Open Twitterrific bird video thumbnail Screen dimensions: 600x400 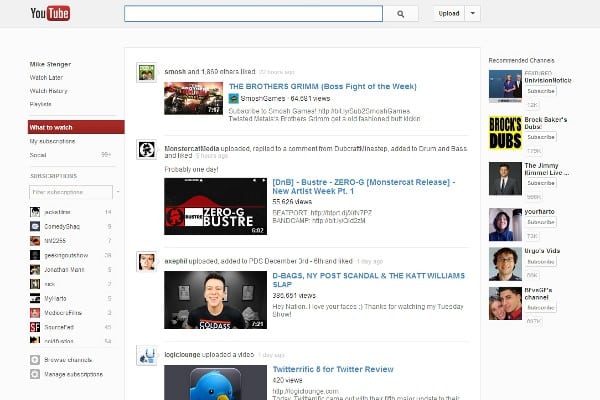click(x=215, y=382)
